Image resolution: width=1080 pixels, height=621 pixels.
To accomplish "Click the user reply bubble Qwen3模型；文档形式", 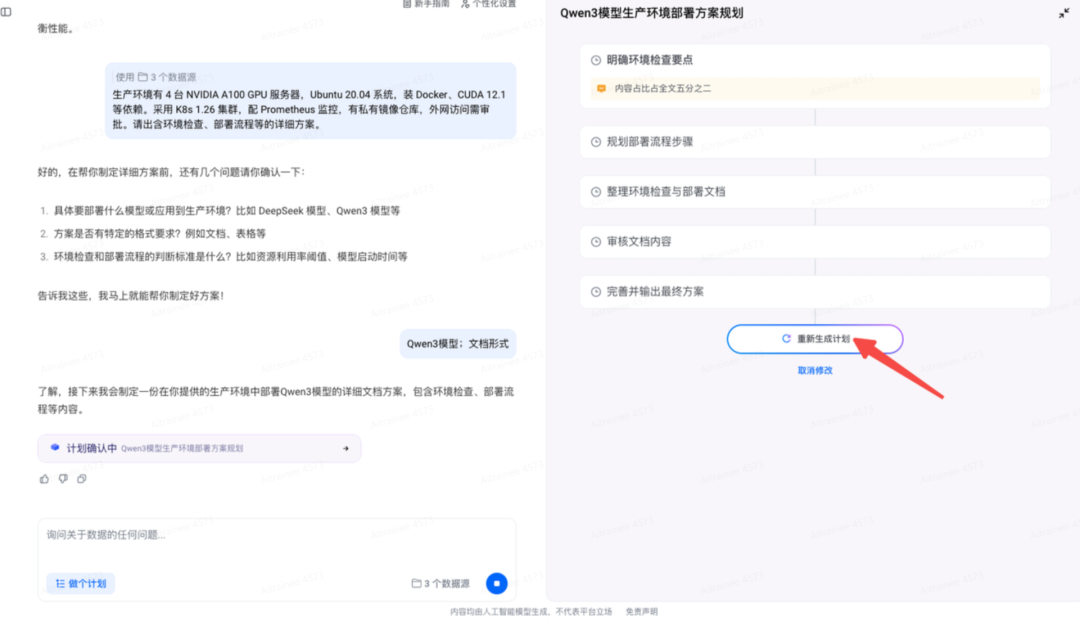I will [457, 344].
